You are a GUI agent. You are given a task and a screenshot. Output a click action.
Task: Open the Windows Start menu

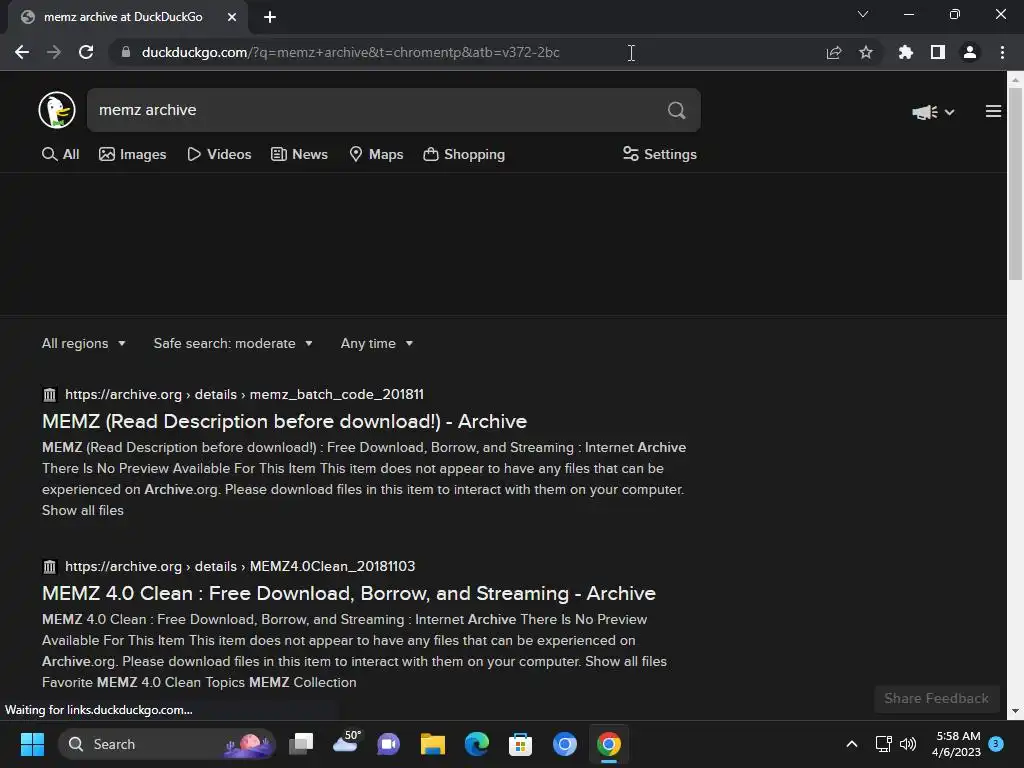pos(32,744)
